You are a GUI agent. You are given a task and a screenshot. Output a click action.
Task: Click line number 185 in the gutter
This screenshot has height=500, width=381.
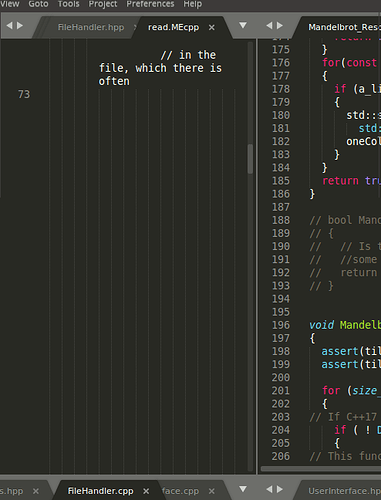(281, 181)
